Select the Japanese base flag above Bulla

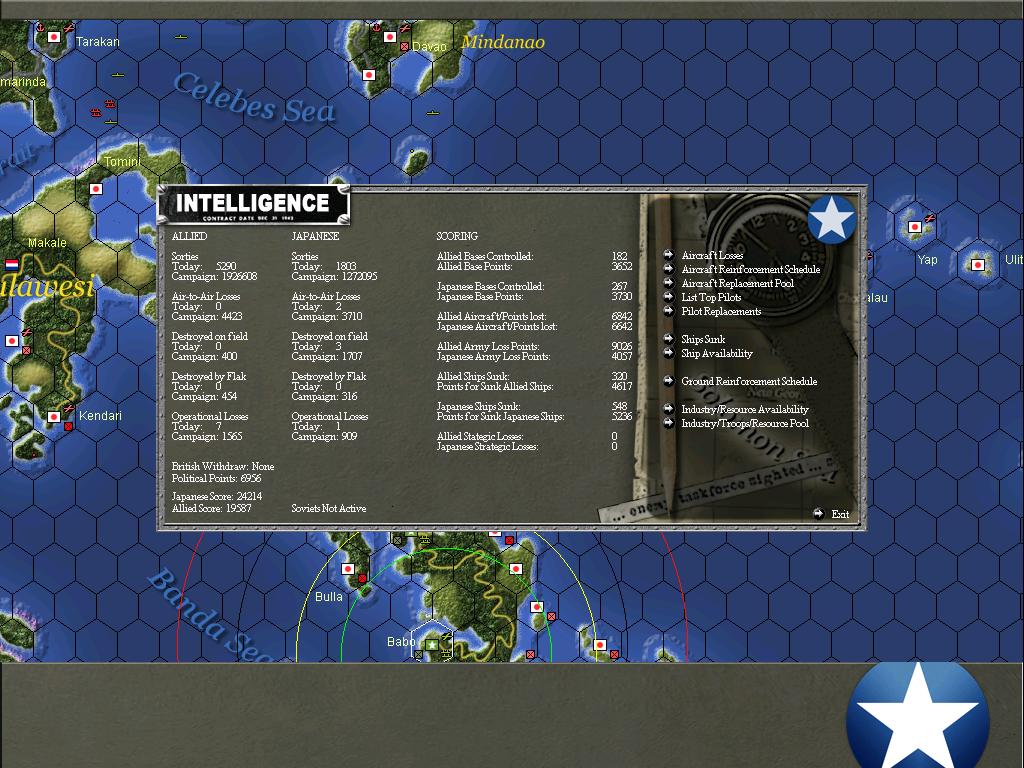click(x=348, y=569)
